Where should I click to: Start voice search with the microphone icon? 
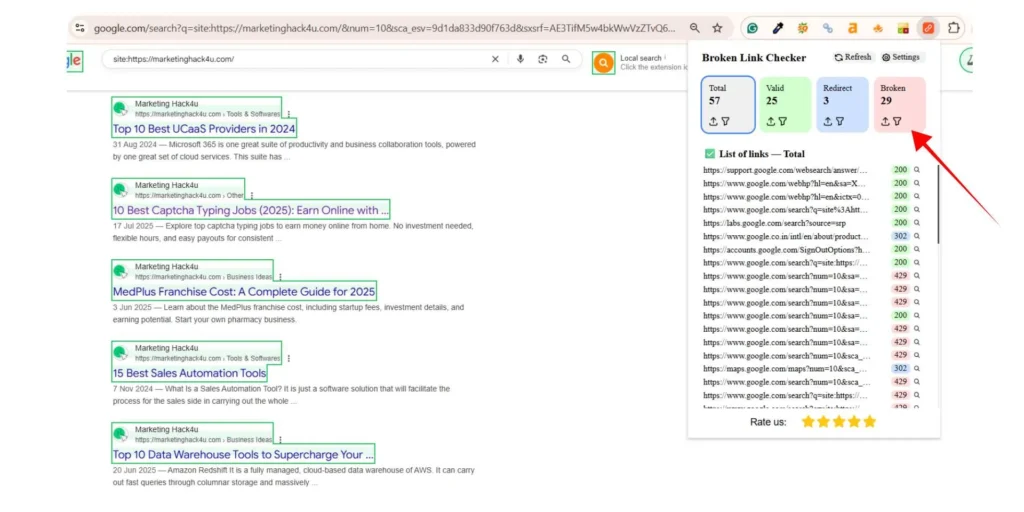coord(520,60)
